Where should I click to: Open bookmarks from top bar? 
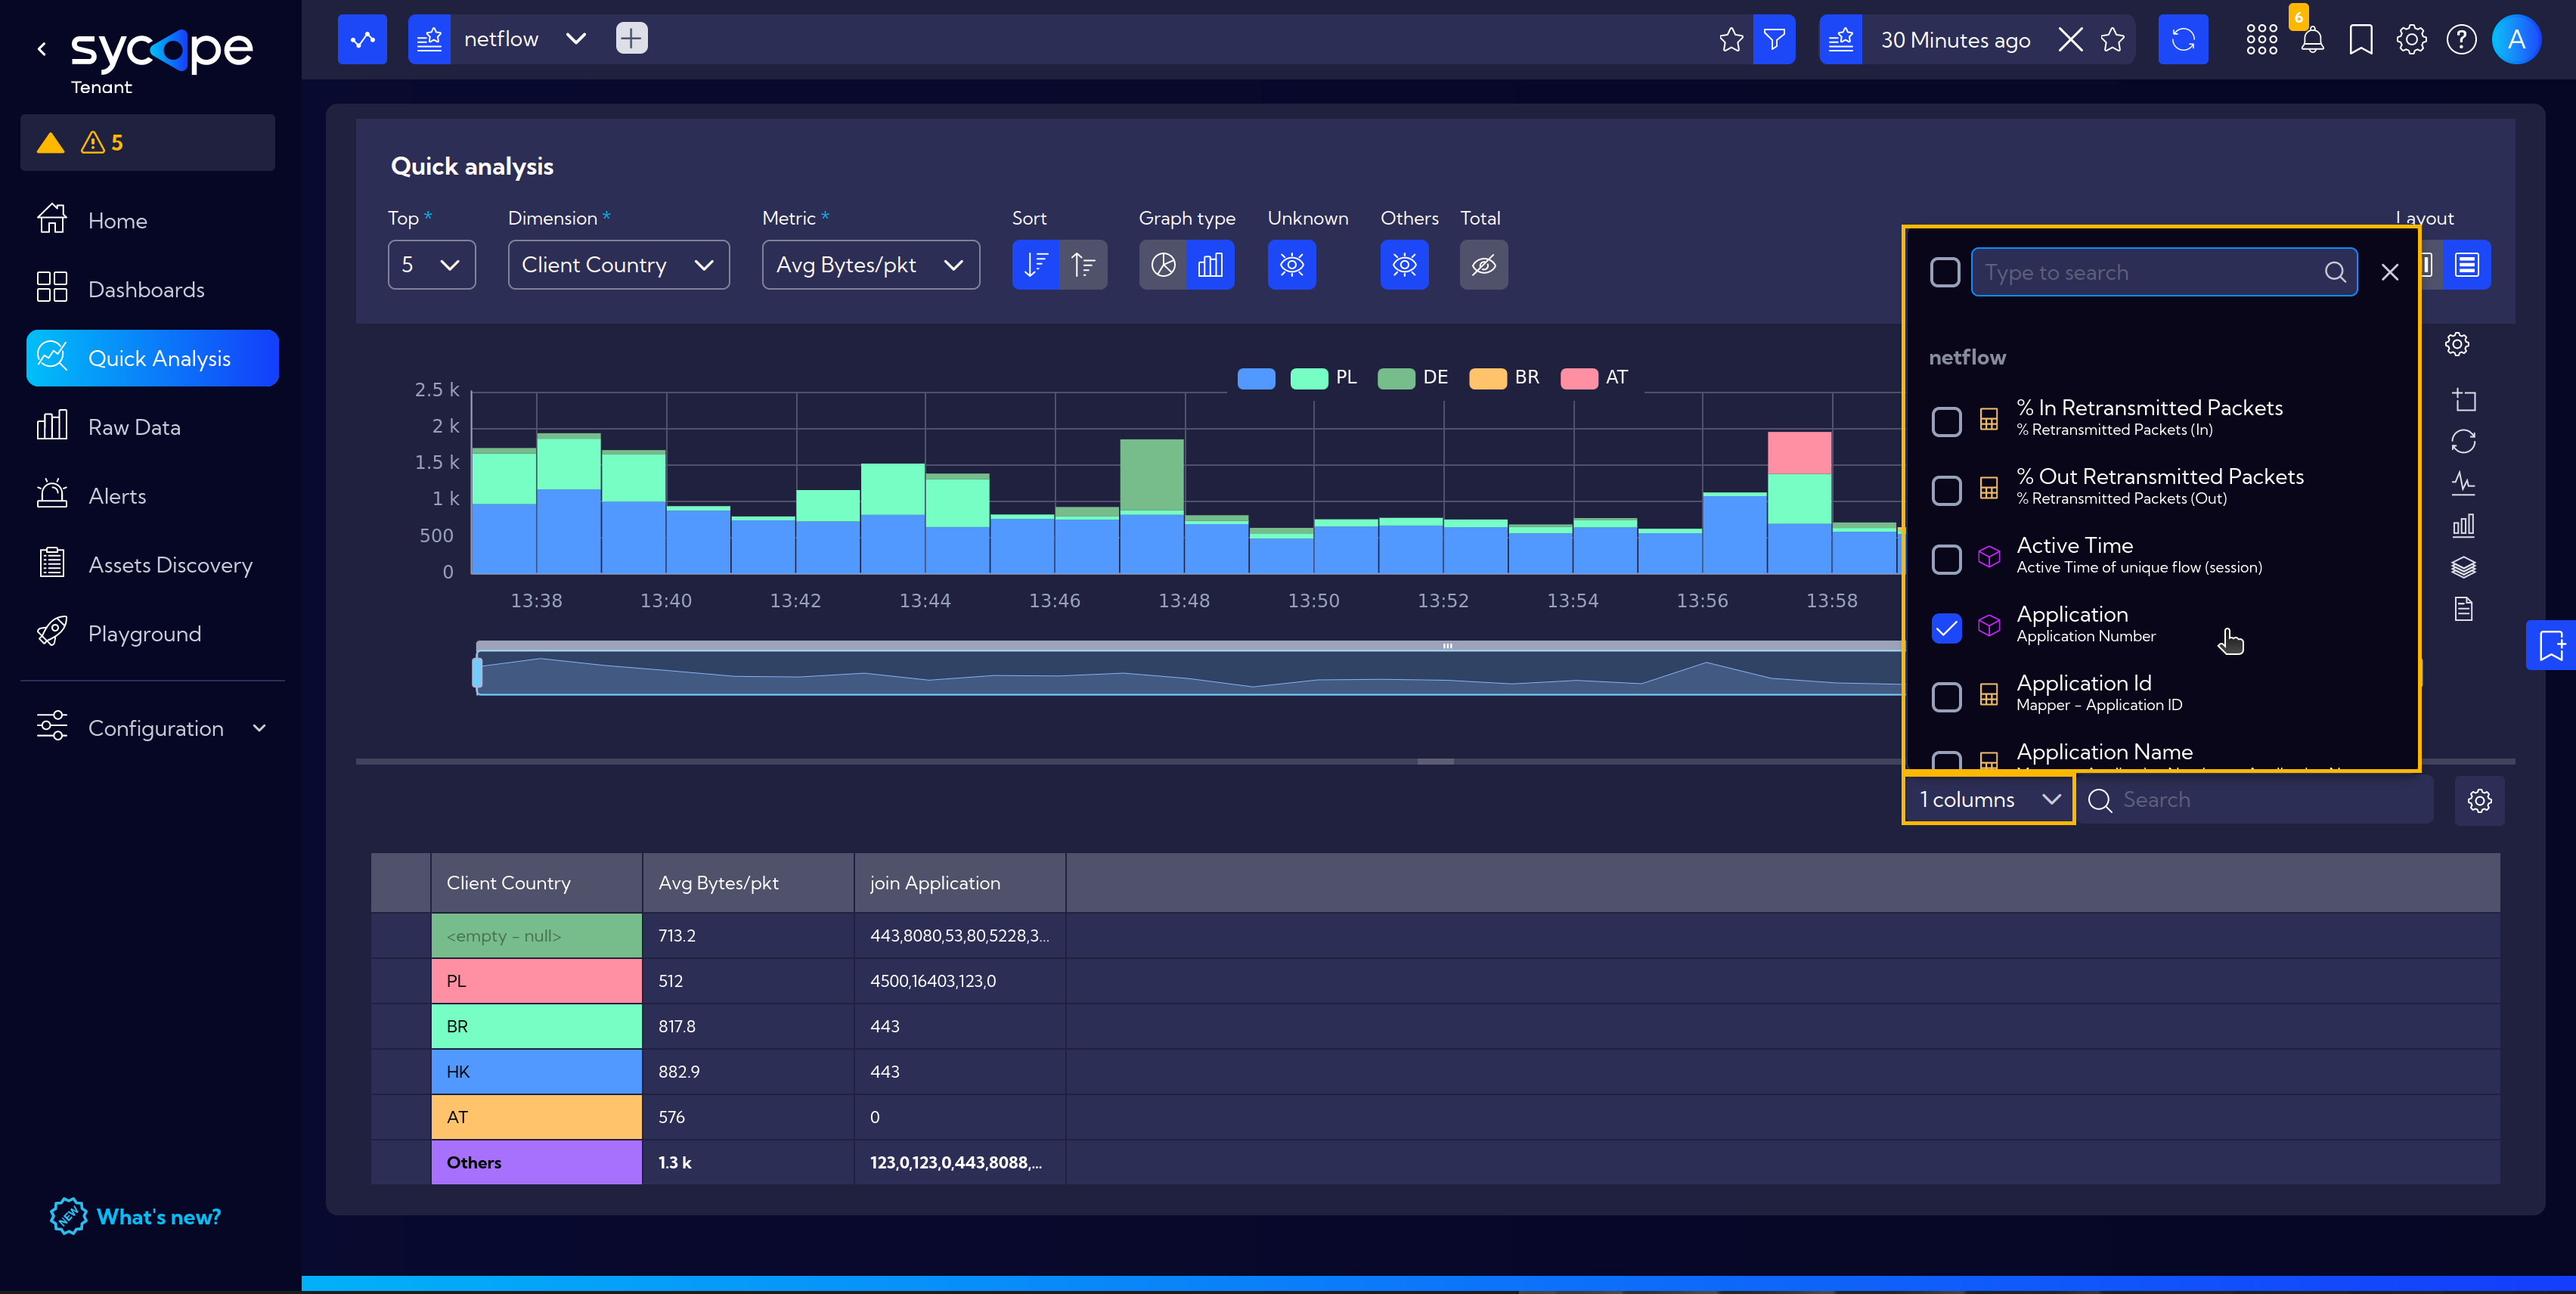[x=2361, y=40]
